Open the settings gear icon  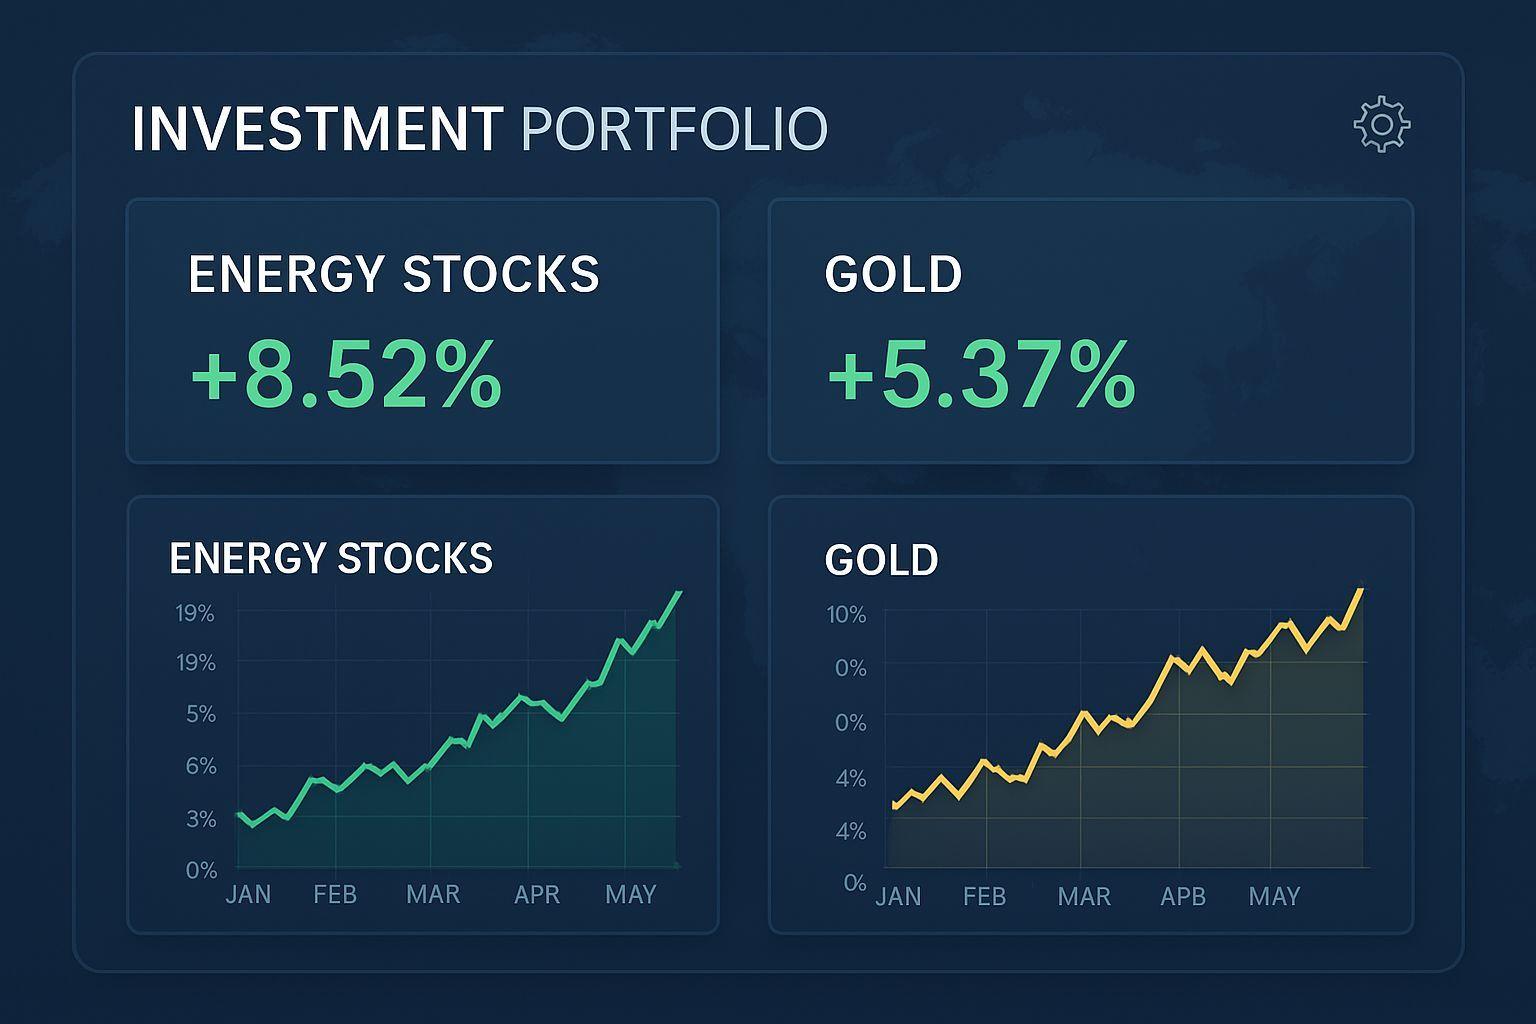pos(1381,125)
